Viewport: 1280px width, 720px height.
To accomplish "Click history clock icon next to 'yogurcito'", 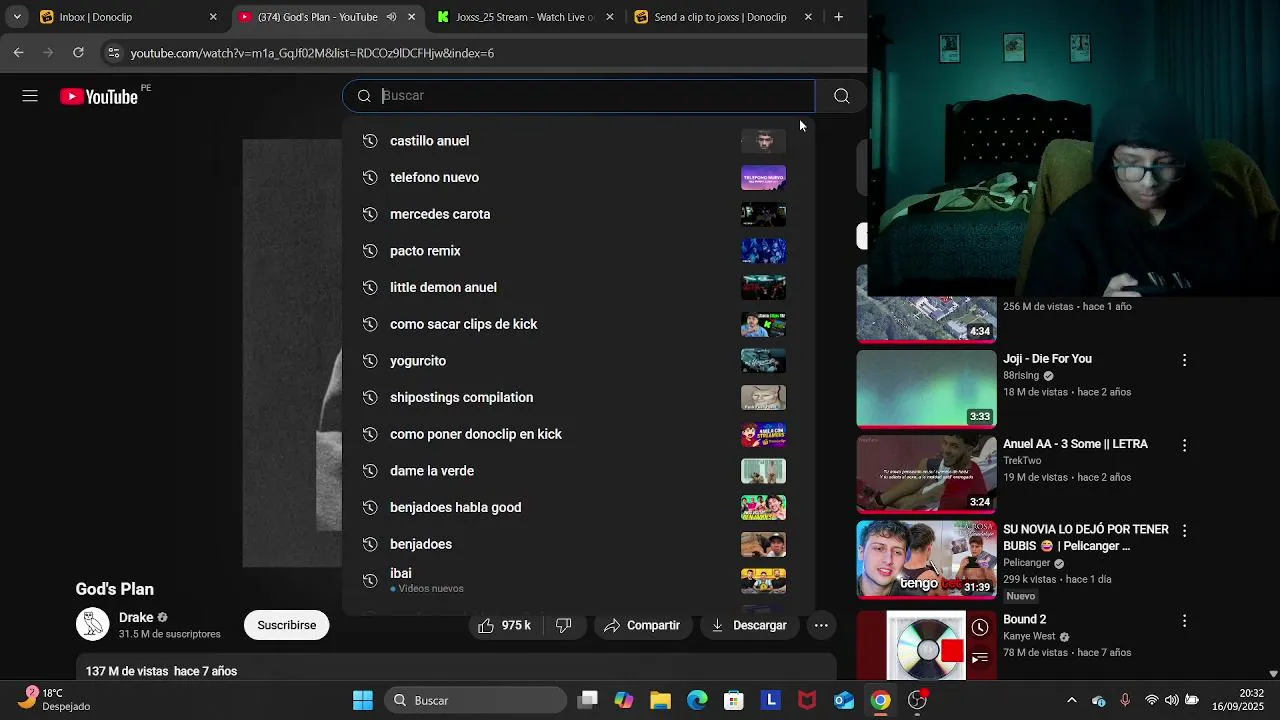I will click(370, 361).
